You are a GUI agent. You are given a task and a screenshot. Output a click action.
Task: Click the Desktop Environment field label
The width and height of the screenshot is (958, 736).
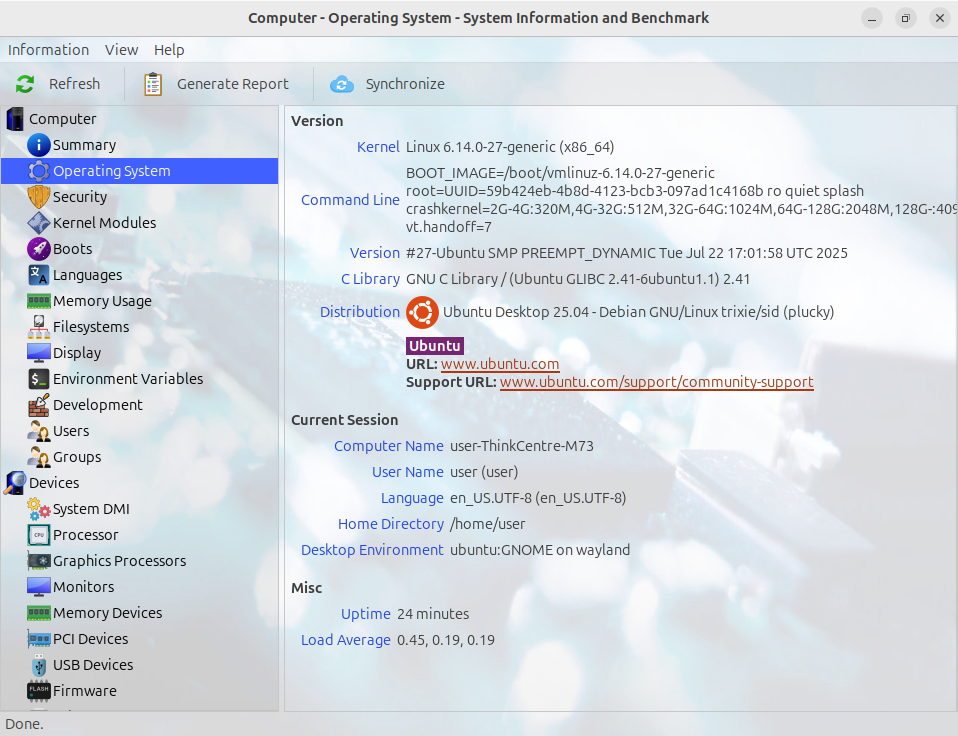tap(372, 550)
